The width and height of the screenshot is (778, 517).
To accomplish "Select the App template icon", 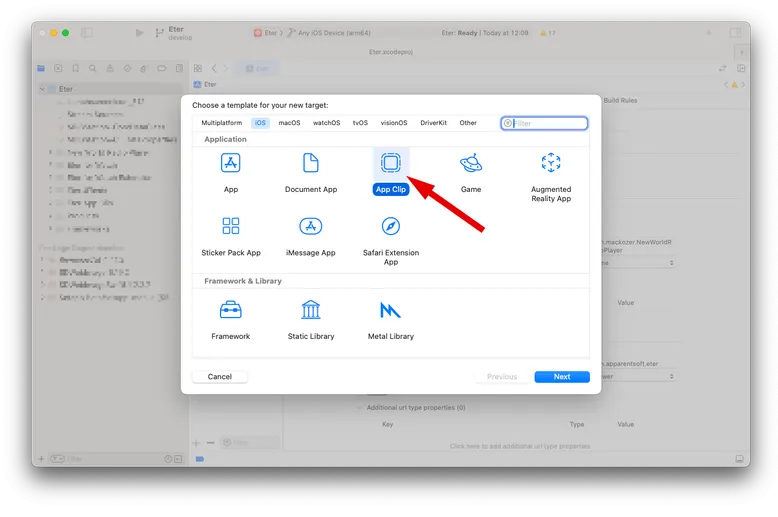I will [x=230, y=163].
